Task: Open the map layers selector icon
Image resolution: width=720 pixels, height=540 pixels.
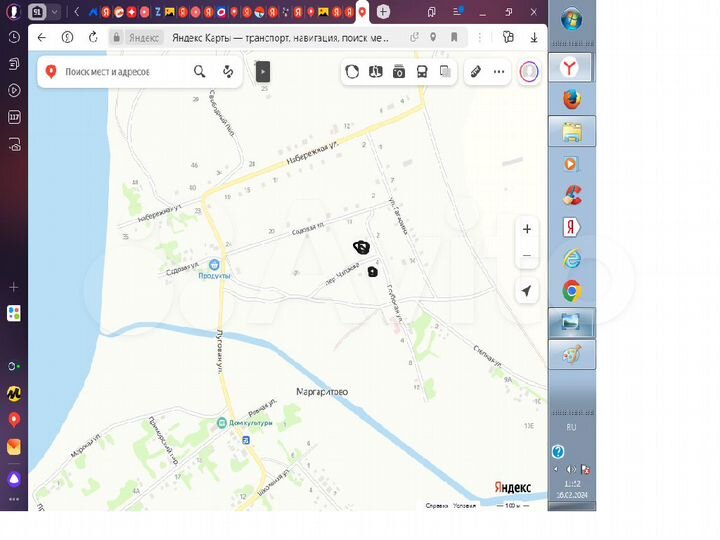Action: point(445,72)
